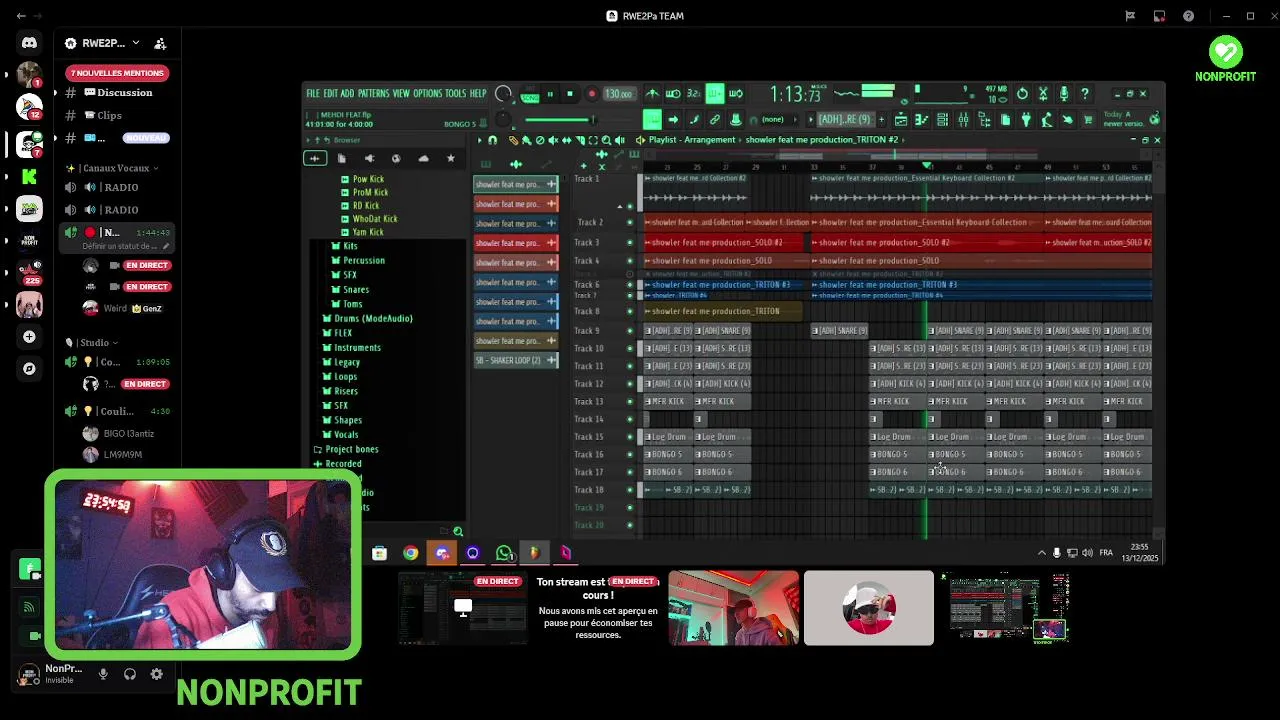Toggle Discord headphone deafen
The height and width of the screenshot is (720, 1280).
tap(130, 674)
